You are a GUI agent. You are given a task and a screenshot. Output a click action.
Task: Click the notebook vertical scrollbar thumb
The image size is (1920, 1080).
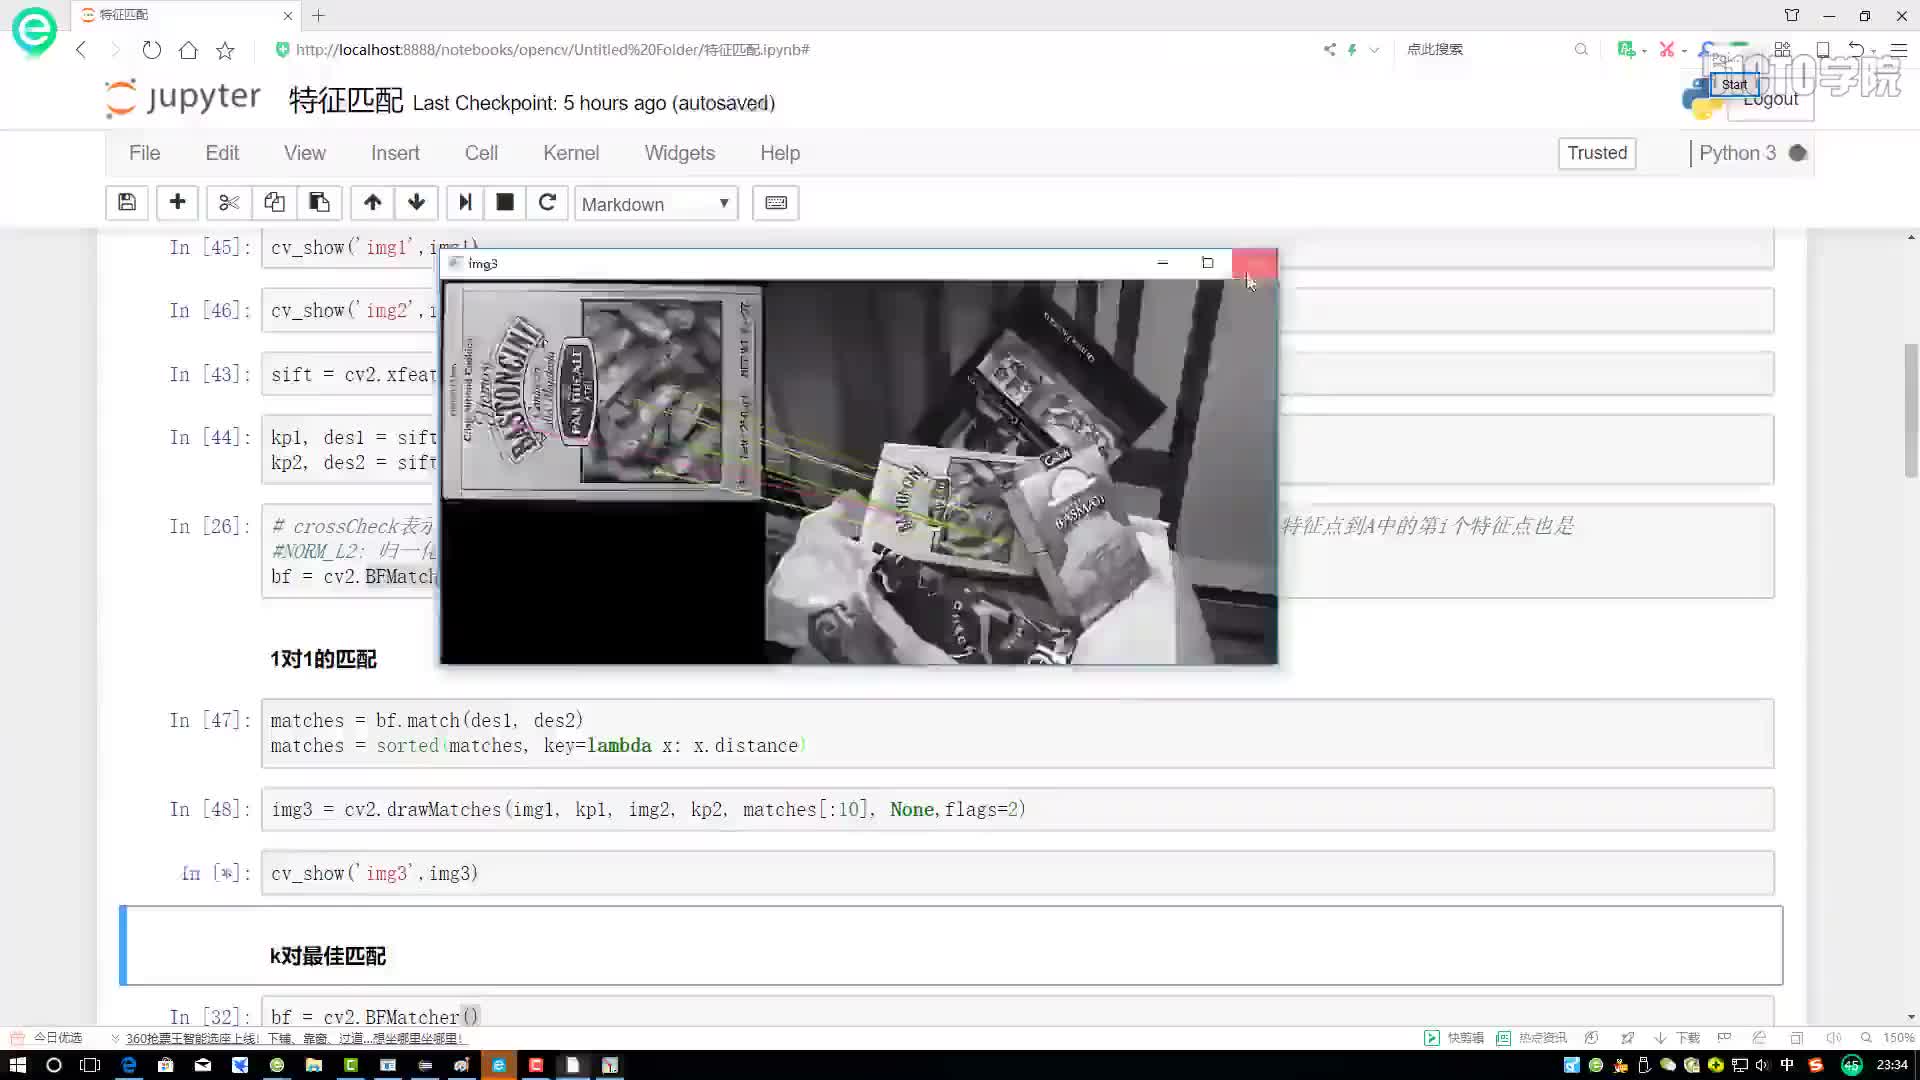point(1911,410)
